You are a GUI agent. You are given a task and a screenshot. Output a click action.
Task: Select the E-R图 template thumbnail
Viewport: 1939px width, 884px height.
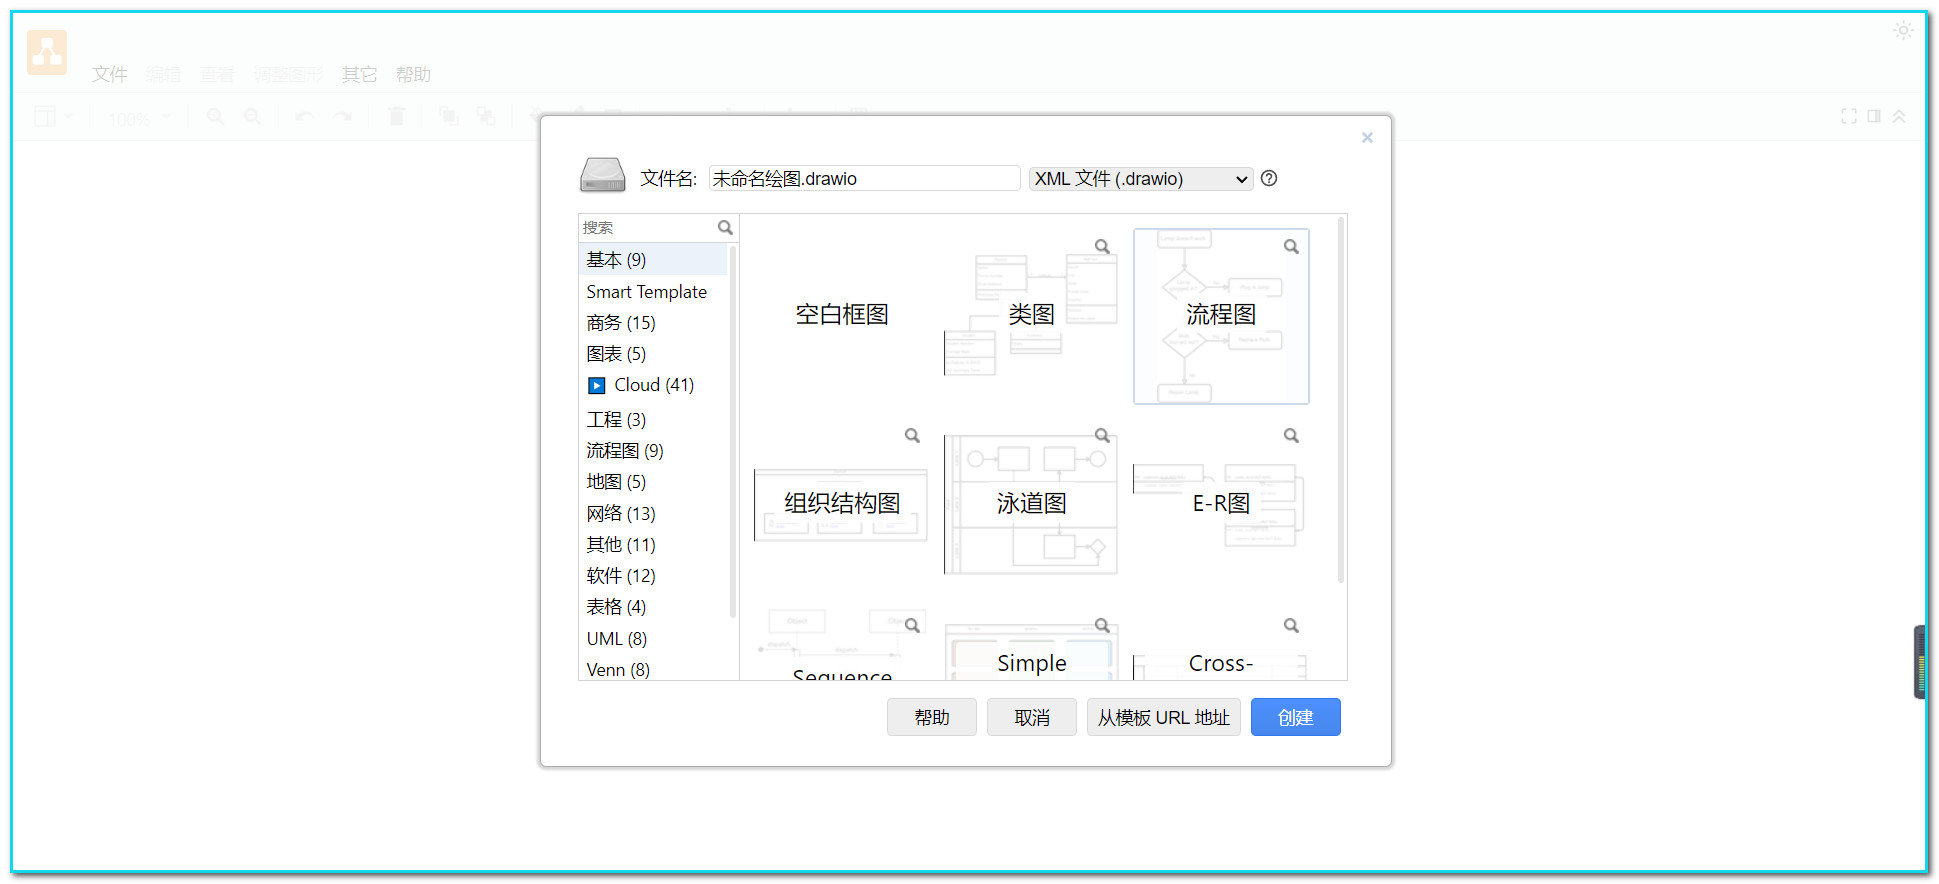tap(1221, 503)
